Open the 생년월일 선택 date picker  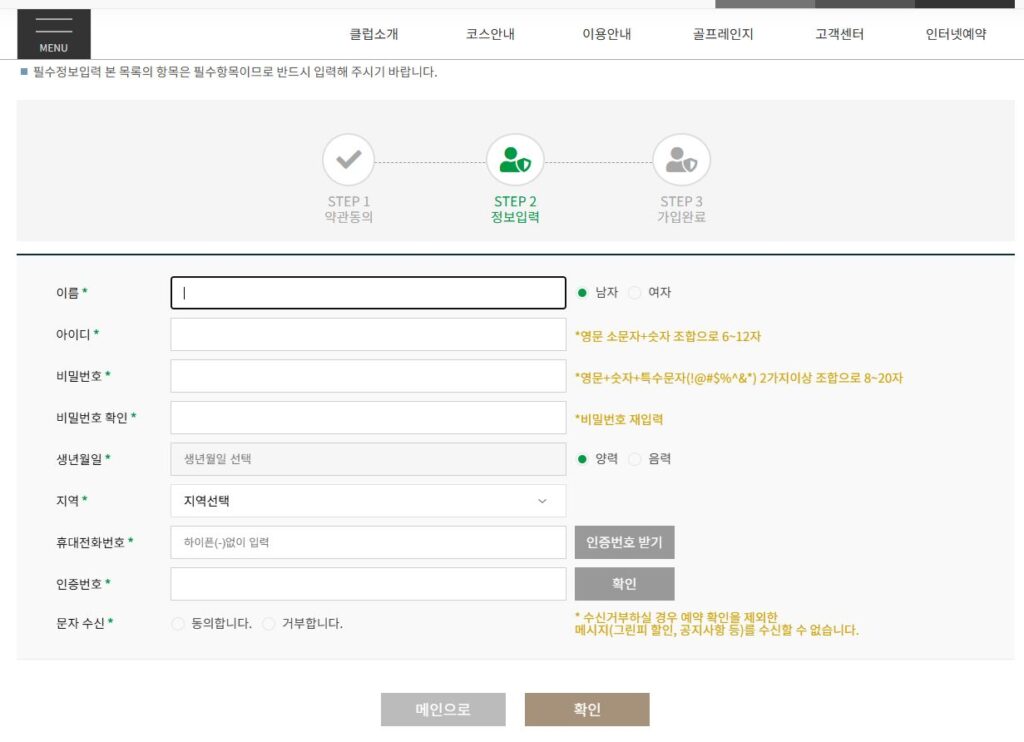point(368,459)
